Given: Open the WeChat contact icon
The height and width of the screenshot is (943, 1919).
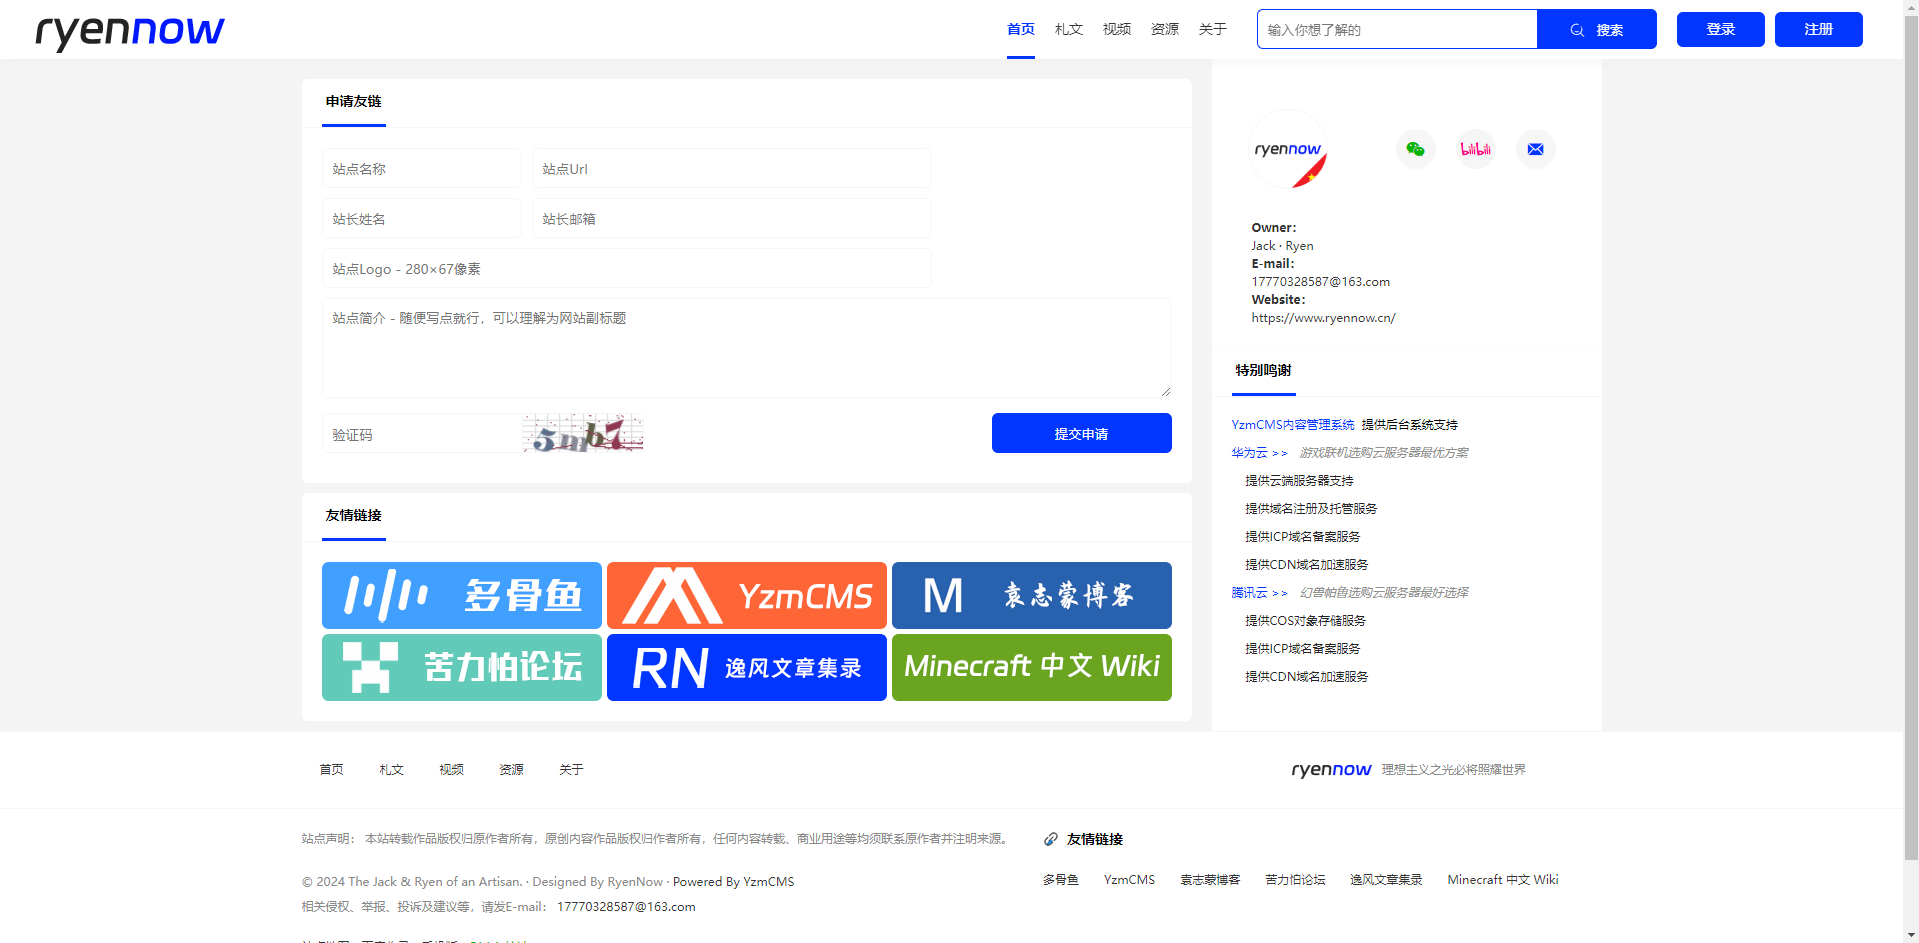Looking at the screenshot, I should point(1415,149).
